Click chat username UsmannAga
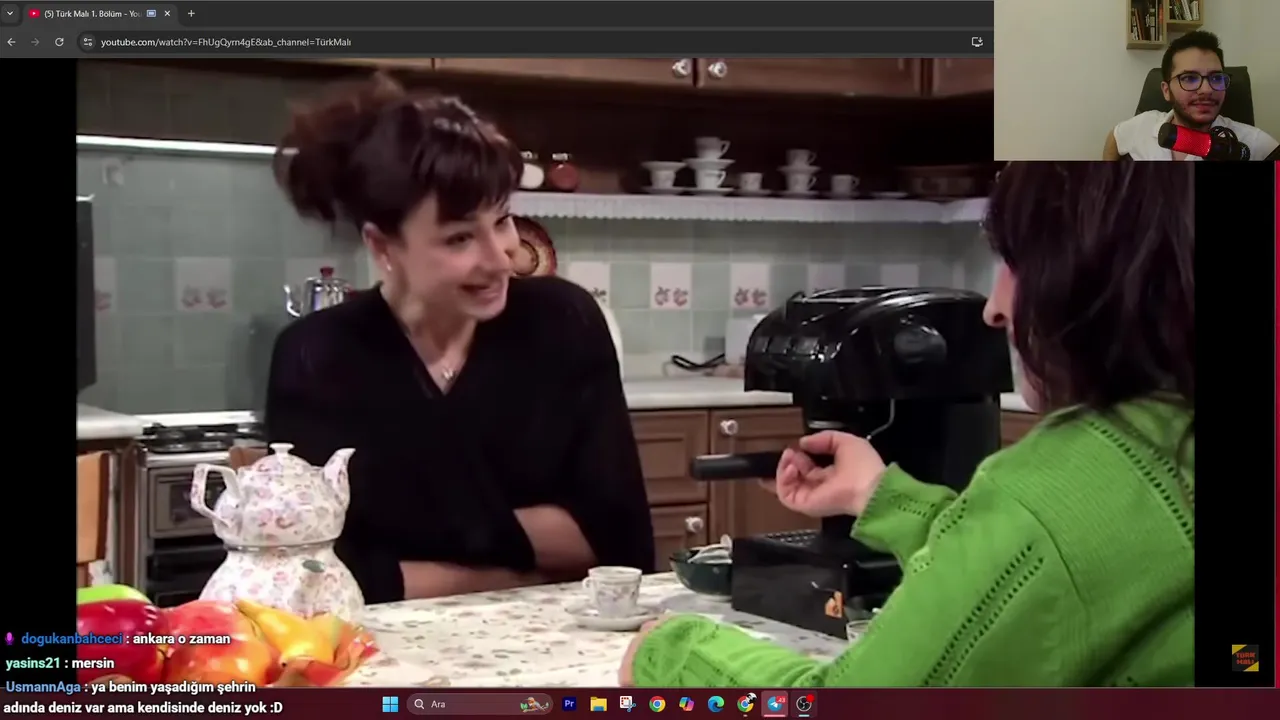Screen dimensions: 1280x720 [43, 687]
